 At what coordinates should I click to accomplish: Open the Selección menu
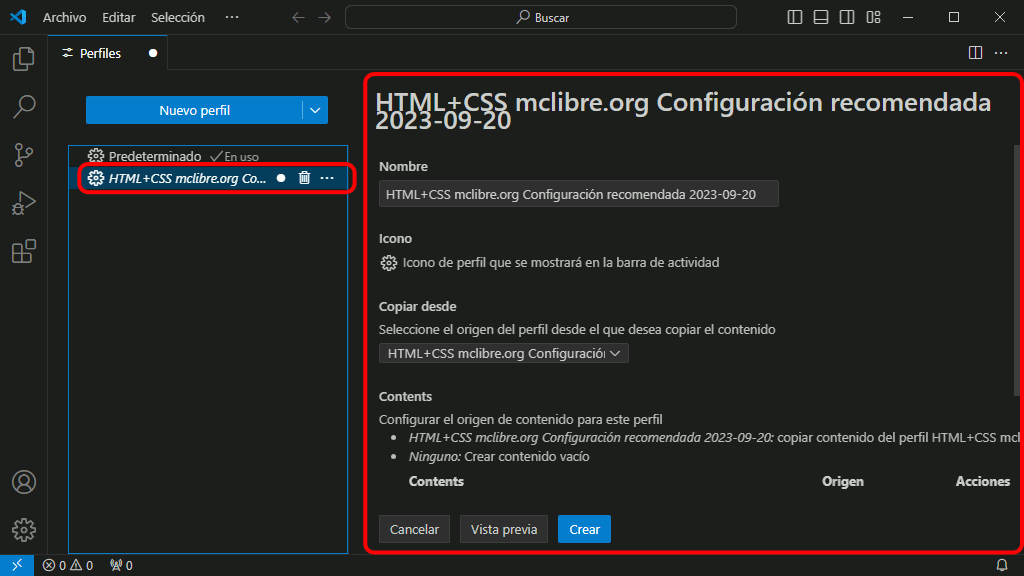pyautogui.click(x=178, y=18)
